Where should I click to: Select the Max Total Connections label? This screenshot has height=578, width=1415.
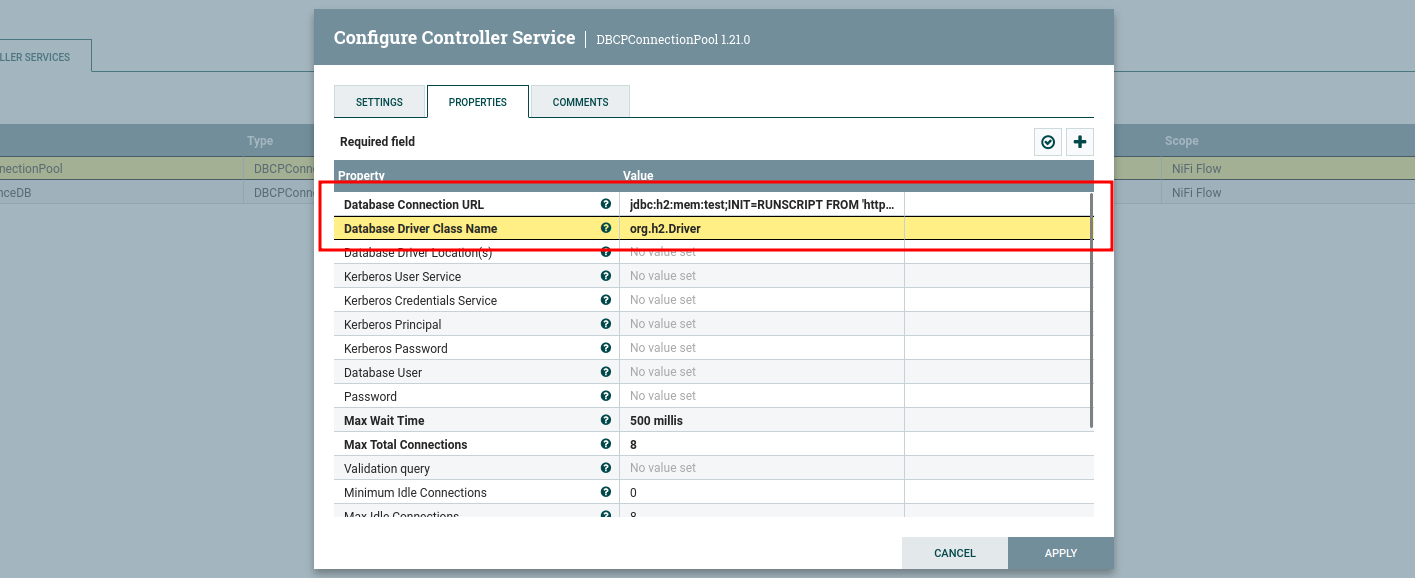[x=405, y=444]
